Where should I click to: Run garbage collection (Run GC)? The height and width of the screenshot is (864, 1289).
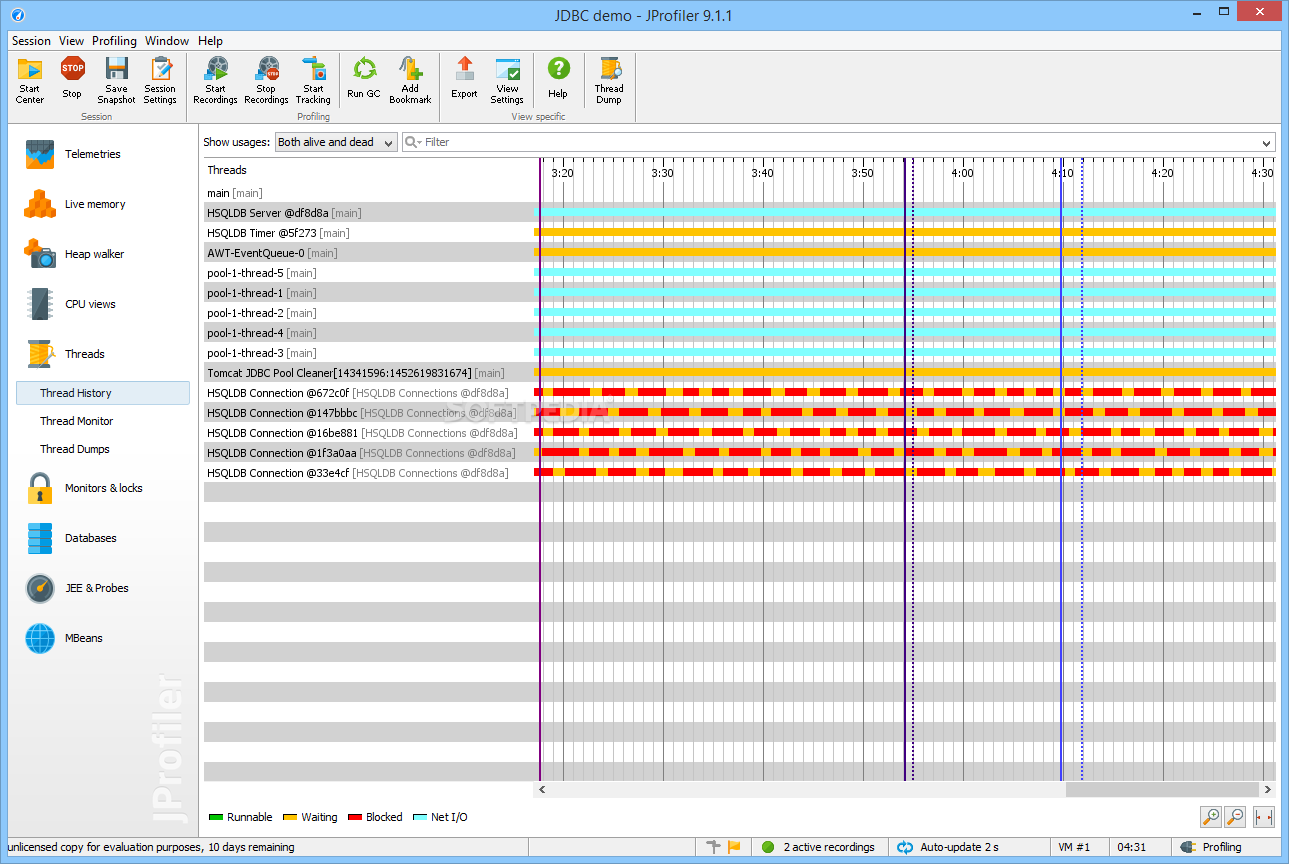click(x=364, y=80)
